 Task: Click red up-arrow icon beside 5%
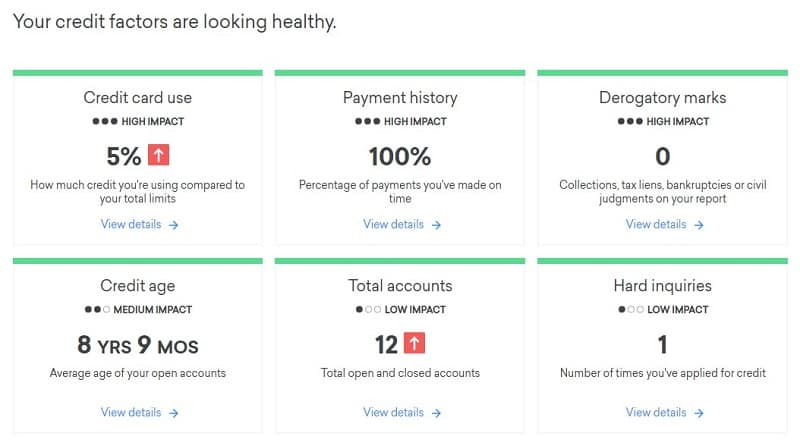(x=159, y=156)
